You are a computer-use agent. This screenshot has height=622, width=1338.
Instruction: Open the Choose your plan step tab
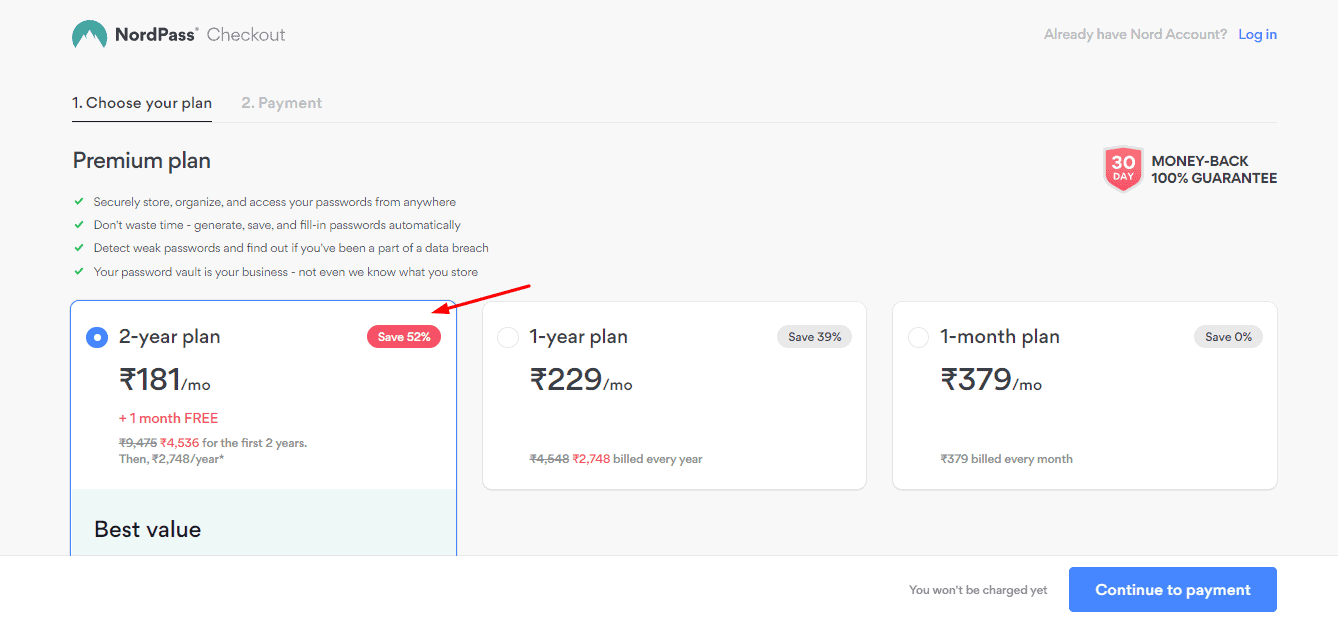pyautogui.click(x=142, y=103)
